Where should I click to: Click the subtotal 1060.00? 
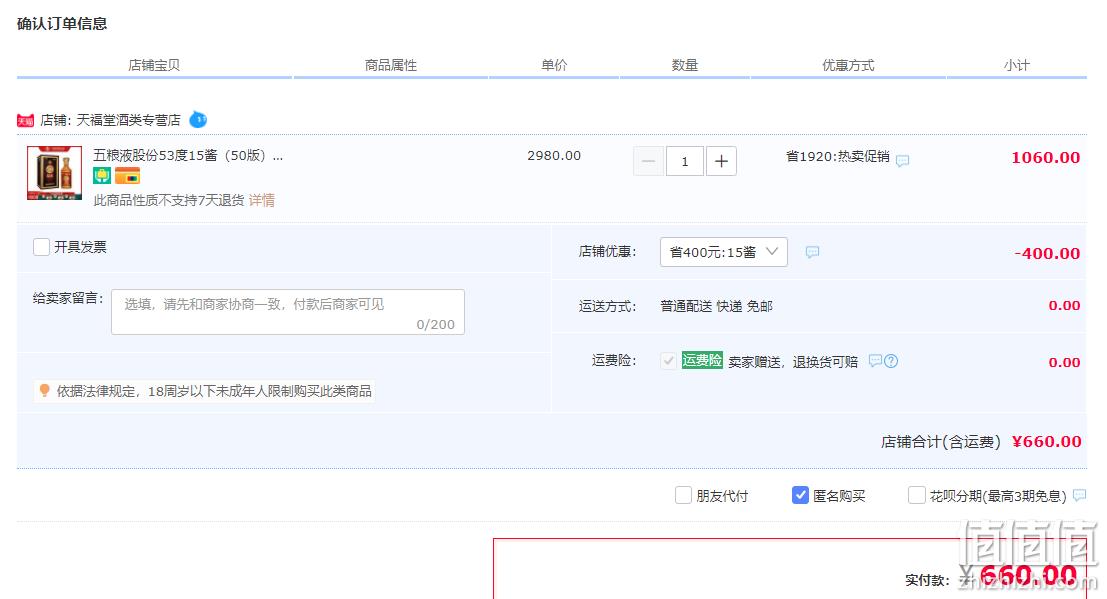pos(1046,158)
